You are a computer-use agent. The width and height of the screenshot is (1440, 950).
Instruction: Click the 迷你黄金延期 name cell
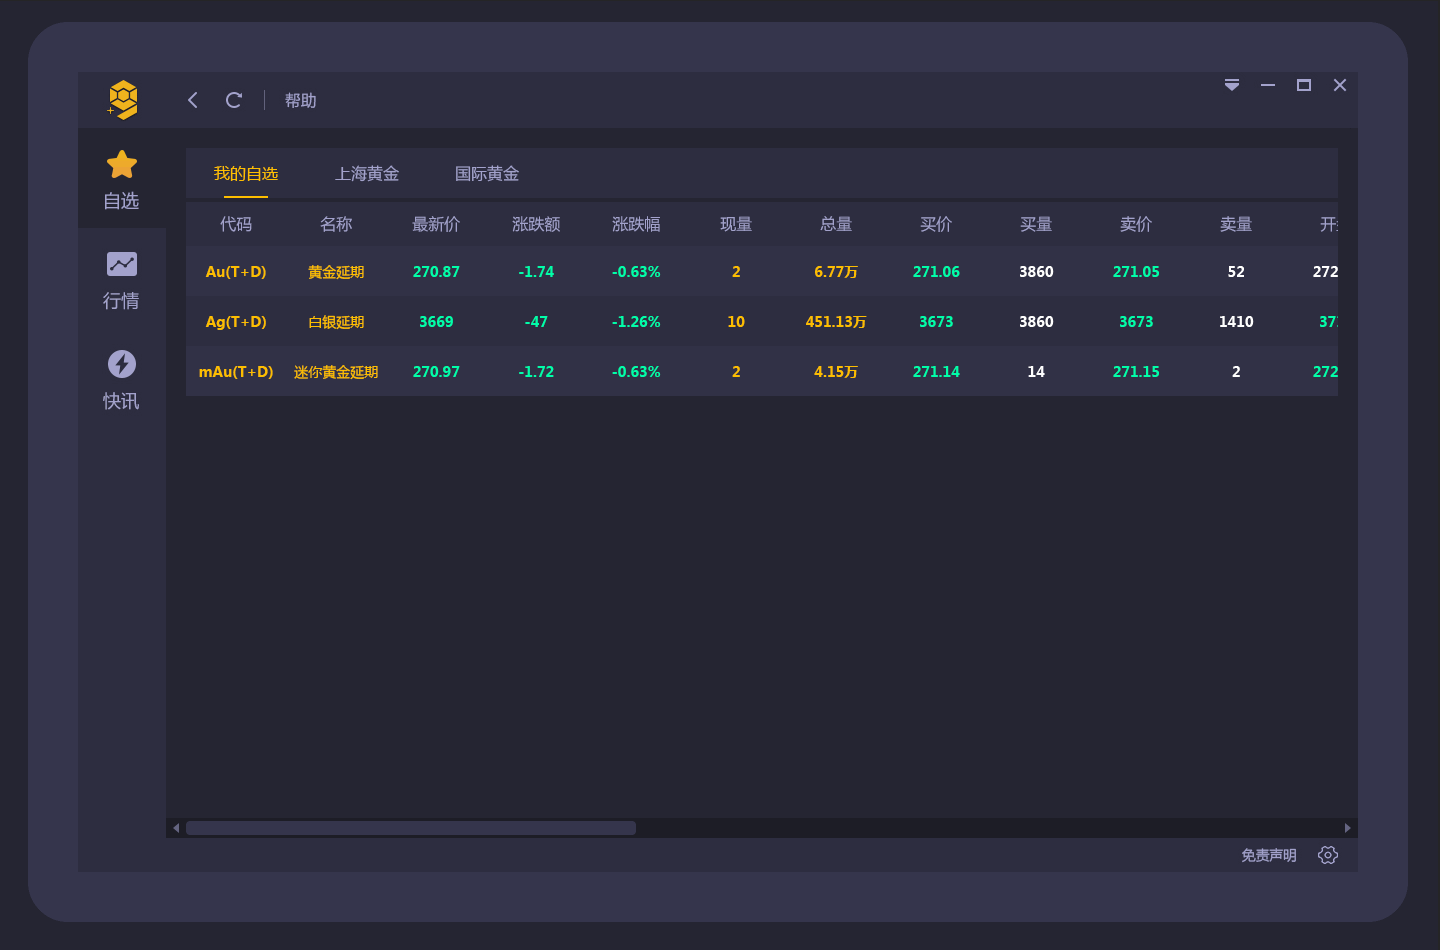coord(336,372)
